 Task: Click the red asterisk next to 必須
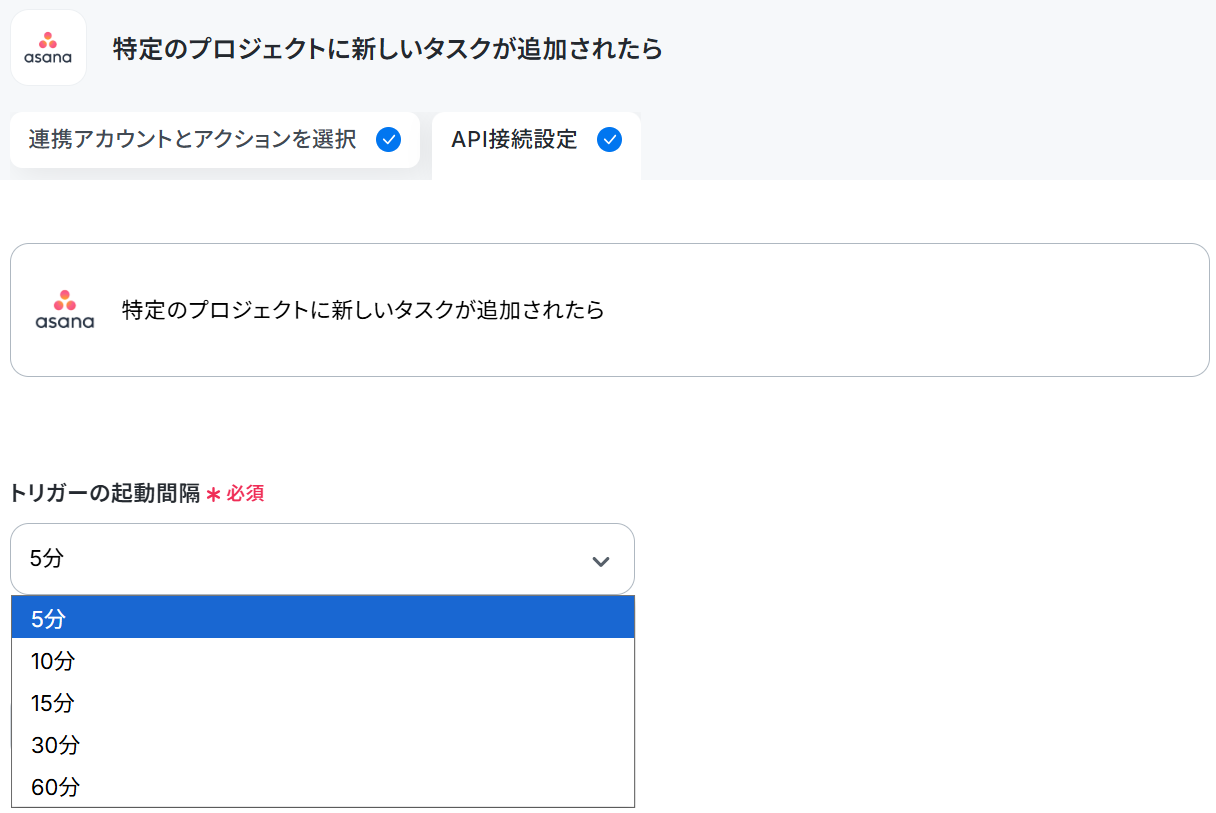[x=213, y=494]
